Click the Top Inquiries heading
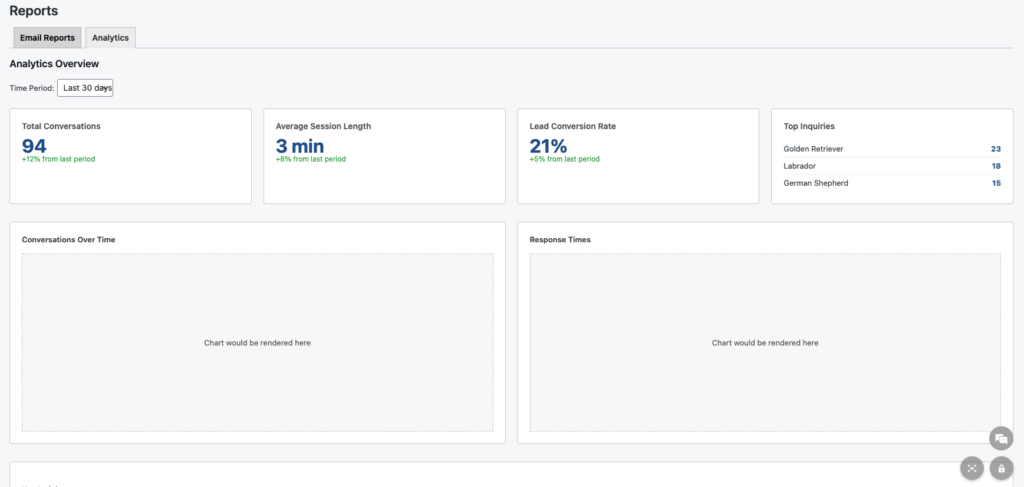 coord(808,126)
